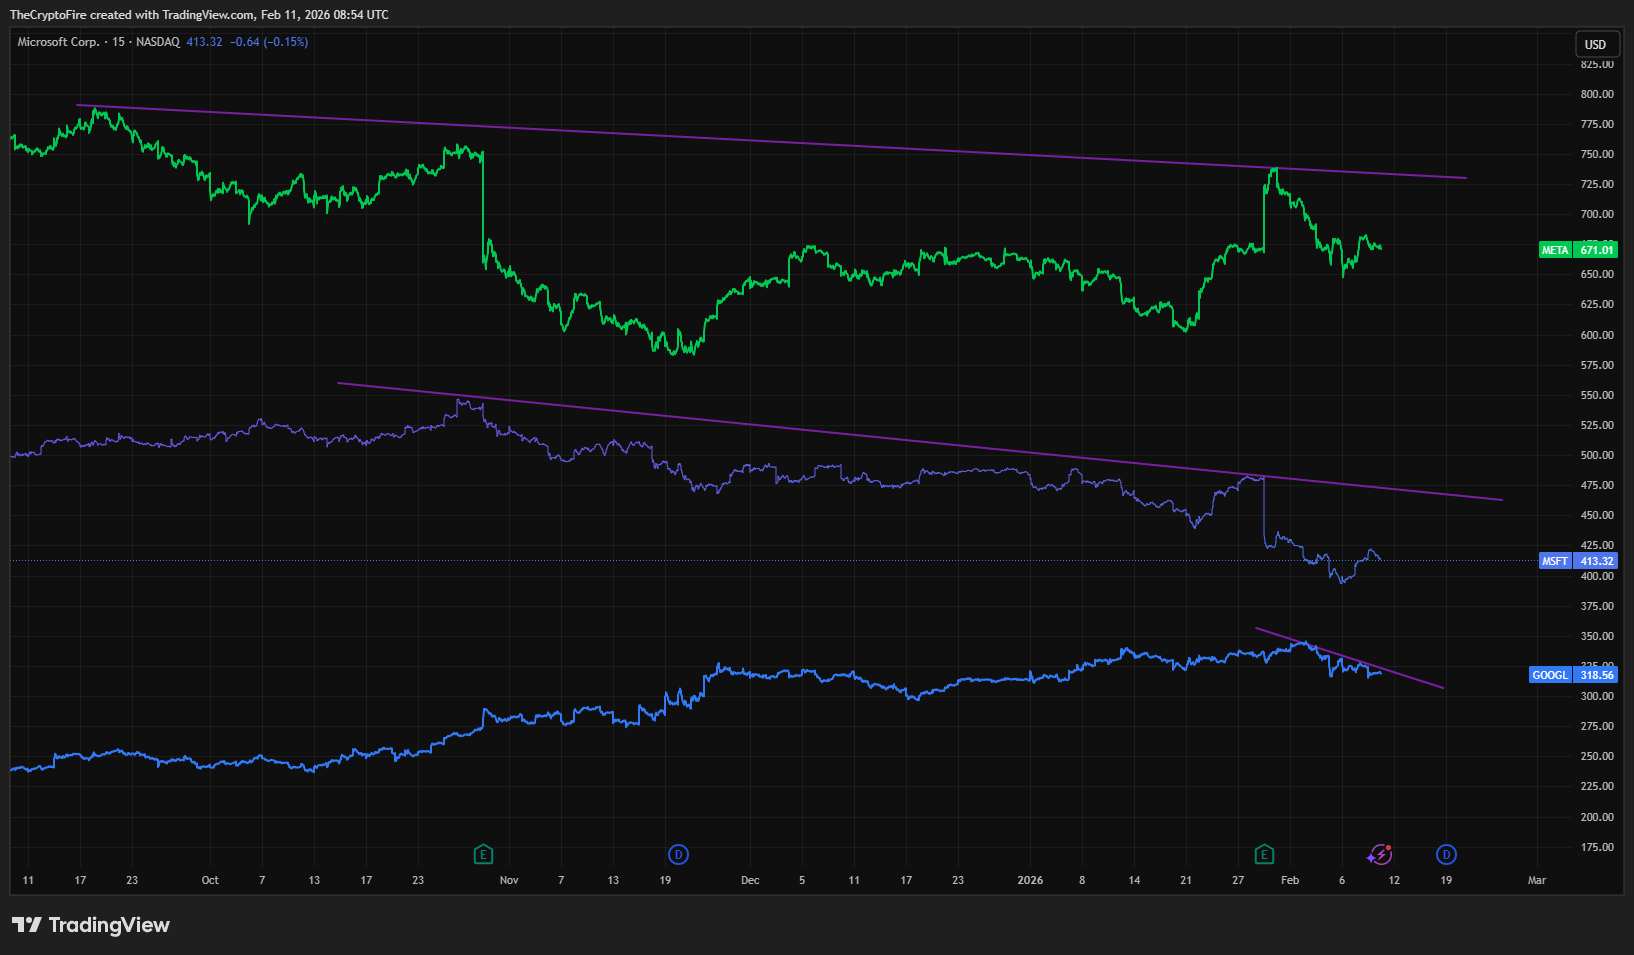Click the 250.00 price axis label
The height and width of the screenshot is (955, 1634).
pos(1597,756)
